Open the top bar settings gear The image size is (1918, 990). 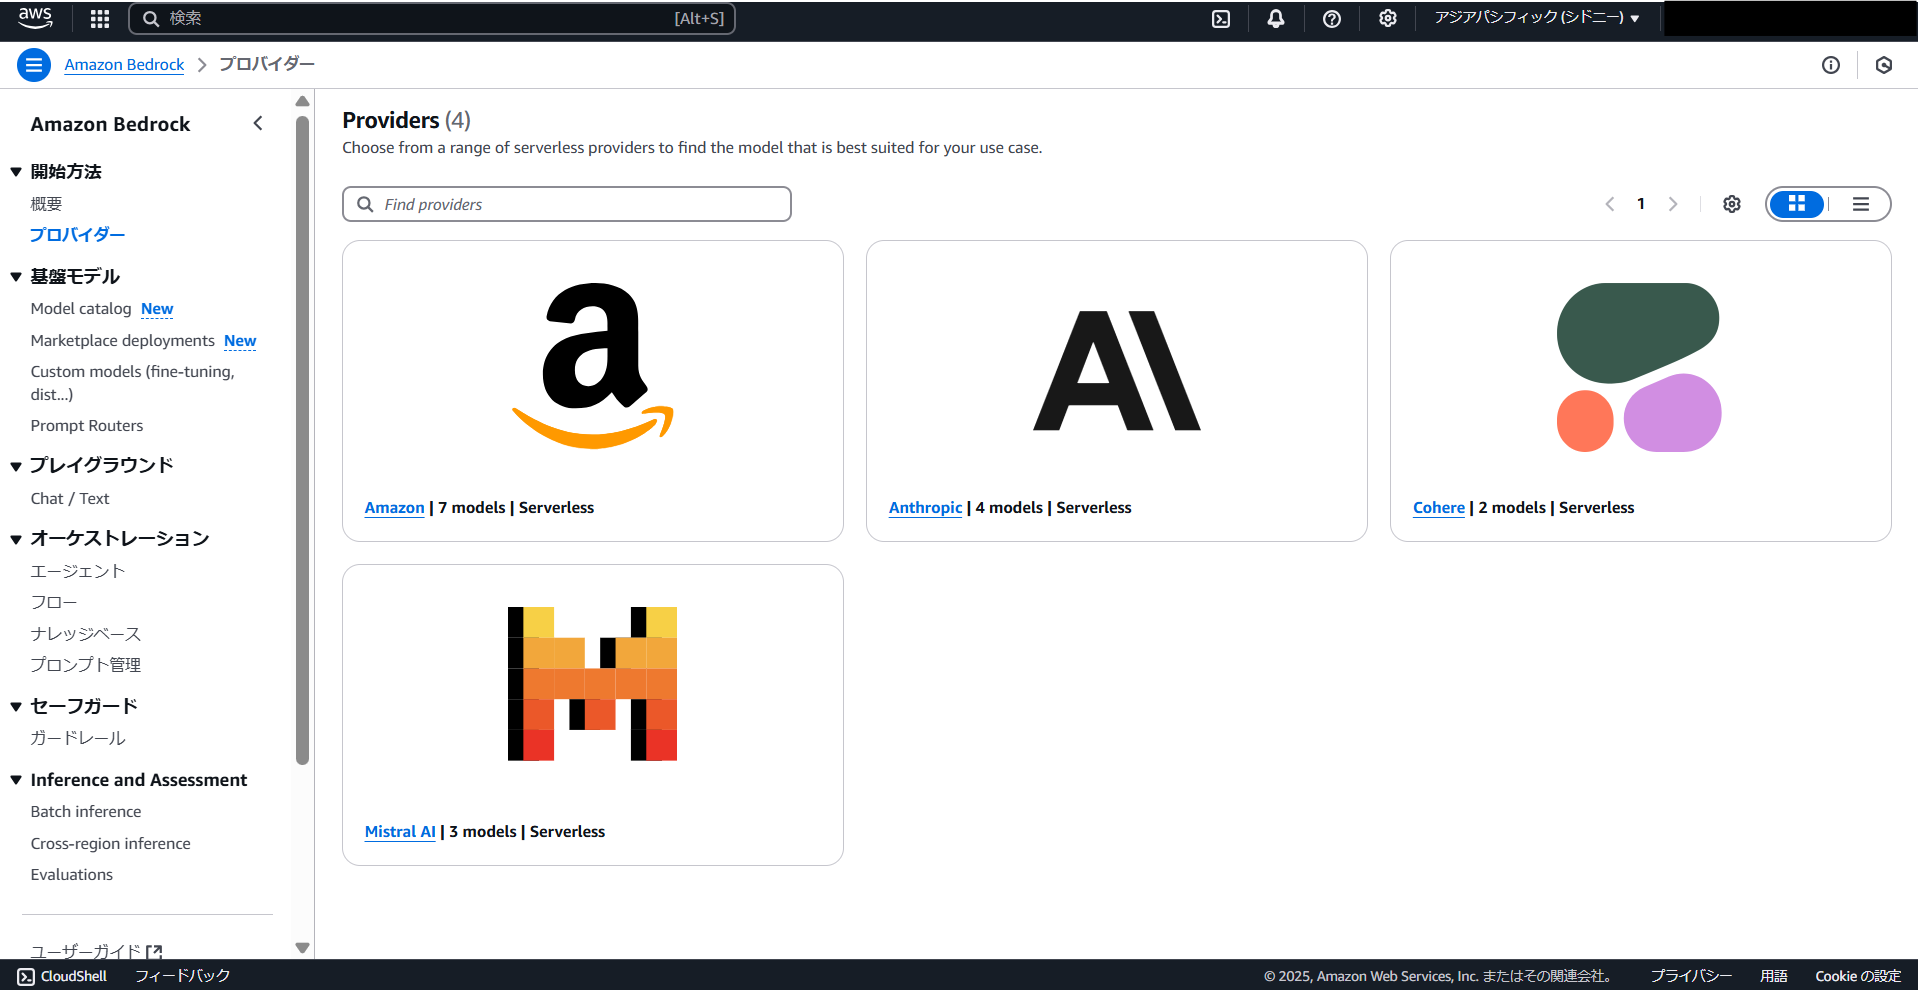pos(1388,18)
